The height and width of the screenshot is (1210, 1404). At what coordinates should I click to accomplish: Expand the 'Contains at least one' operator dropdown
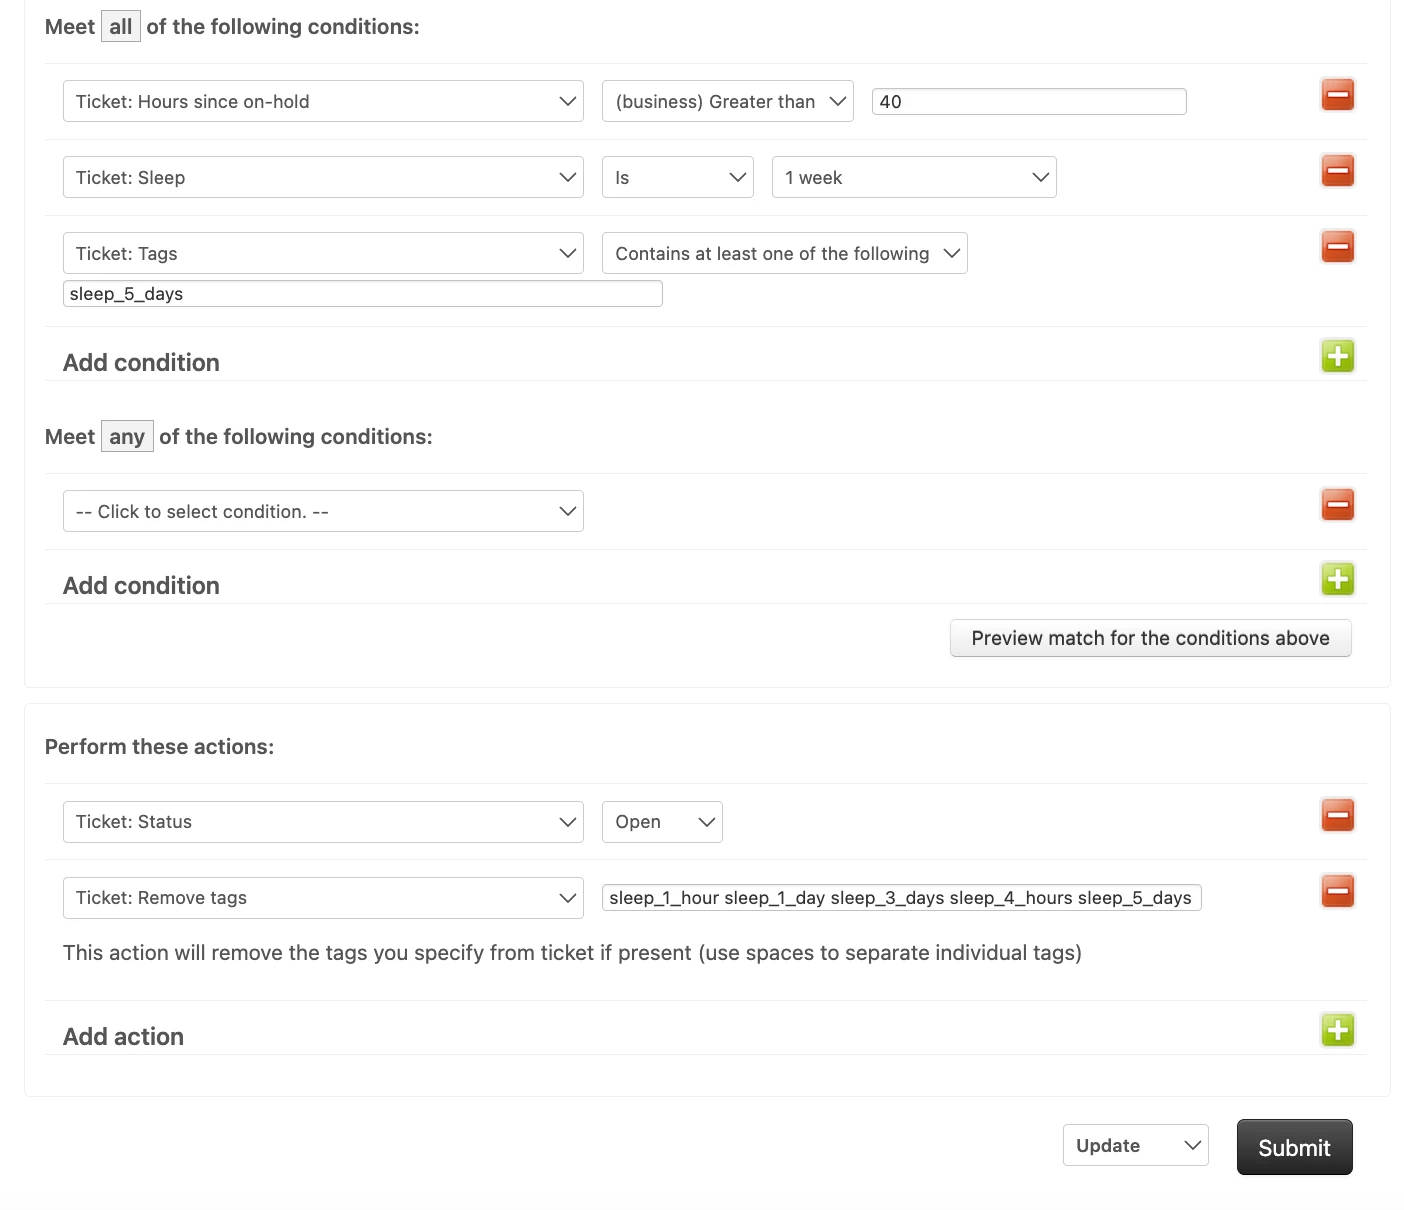pos(784,253)
